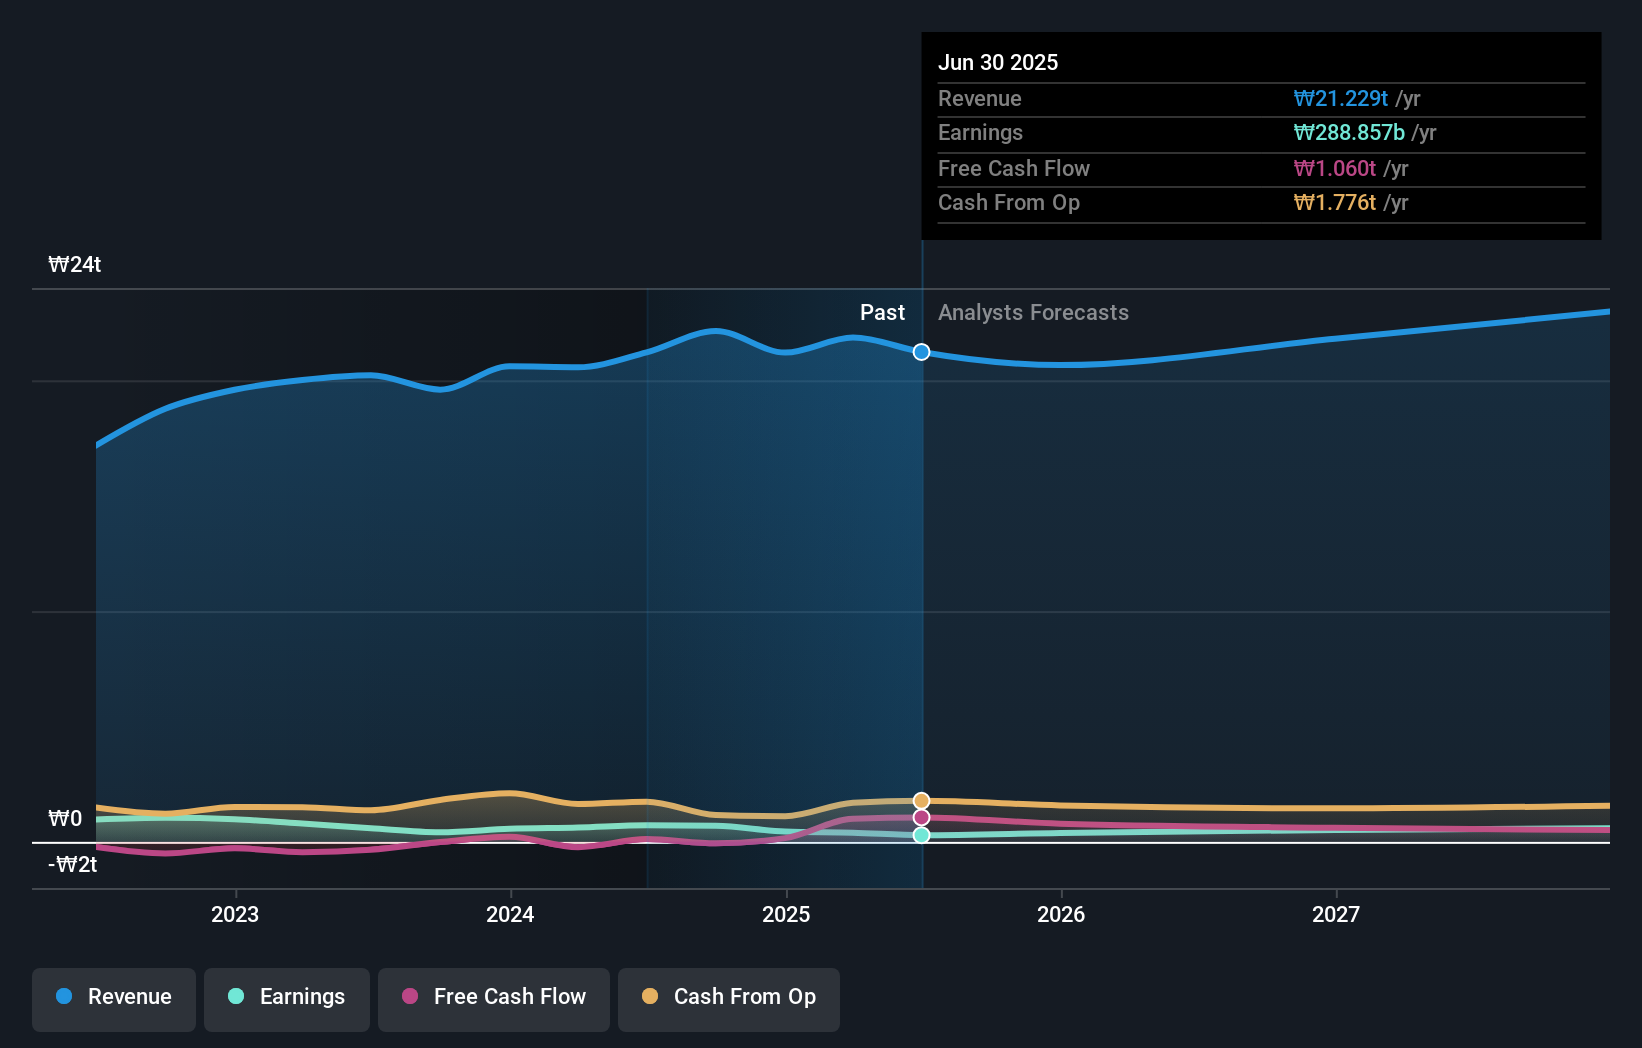Image resolution: width=1642 pixels, height=1048 pixels.
Task: Click the Revenue value in the tooltip
Action: point(1342,98)
